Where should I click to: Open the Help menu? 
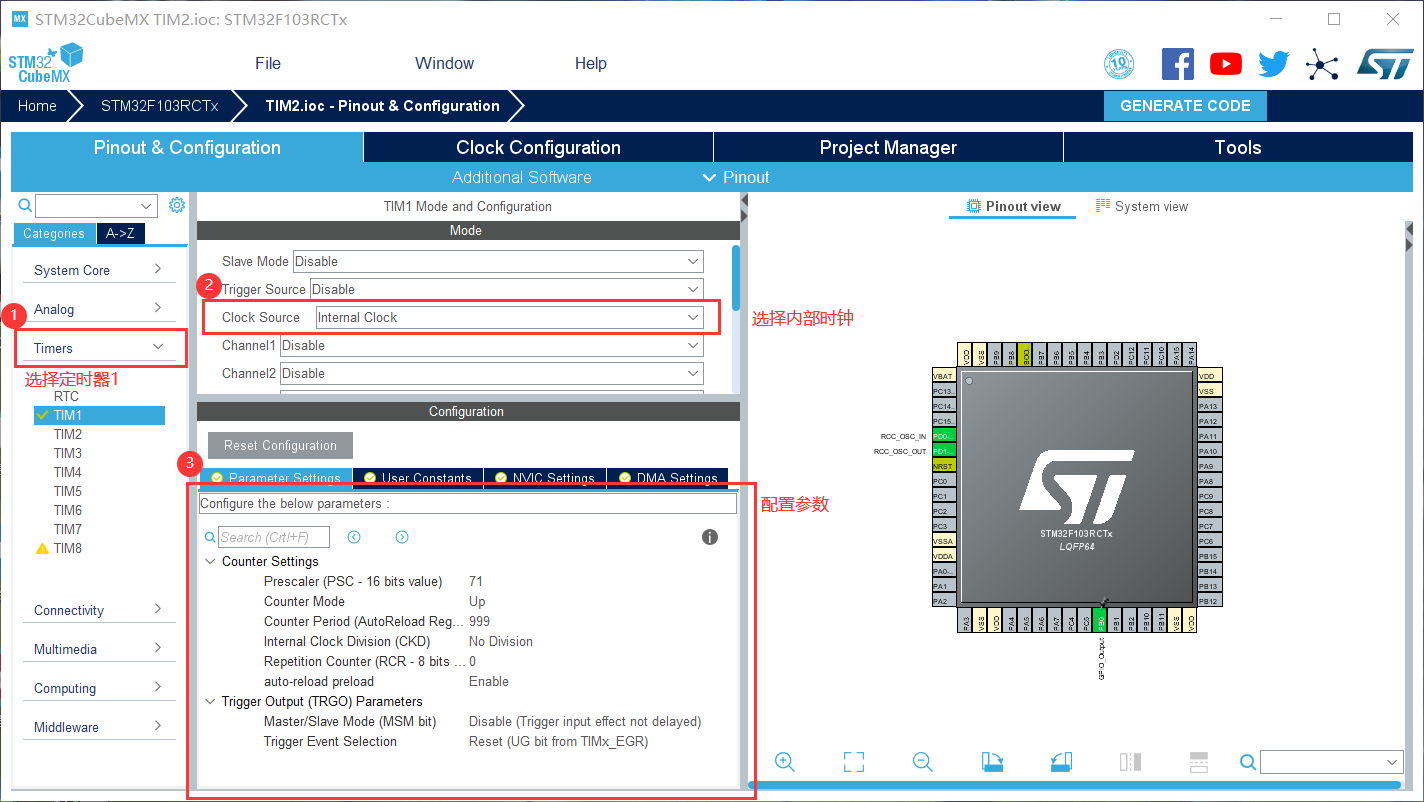(590, 63)
